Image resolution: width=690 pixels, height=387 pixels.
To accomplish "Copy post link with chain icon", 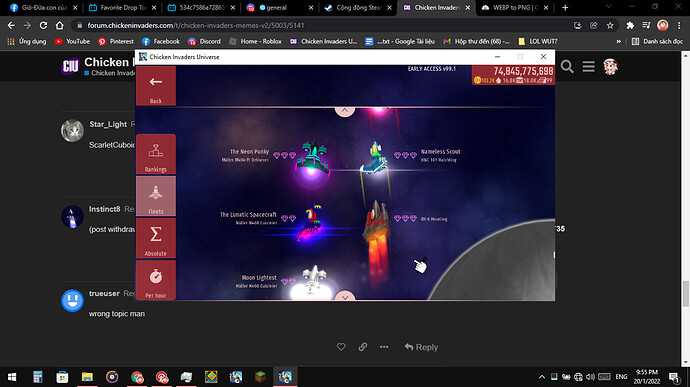I will click(363, 347).
